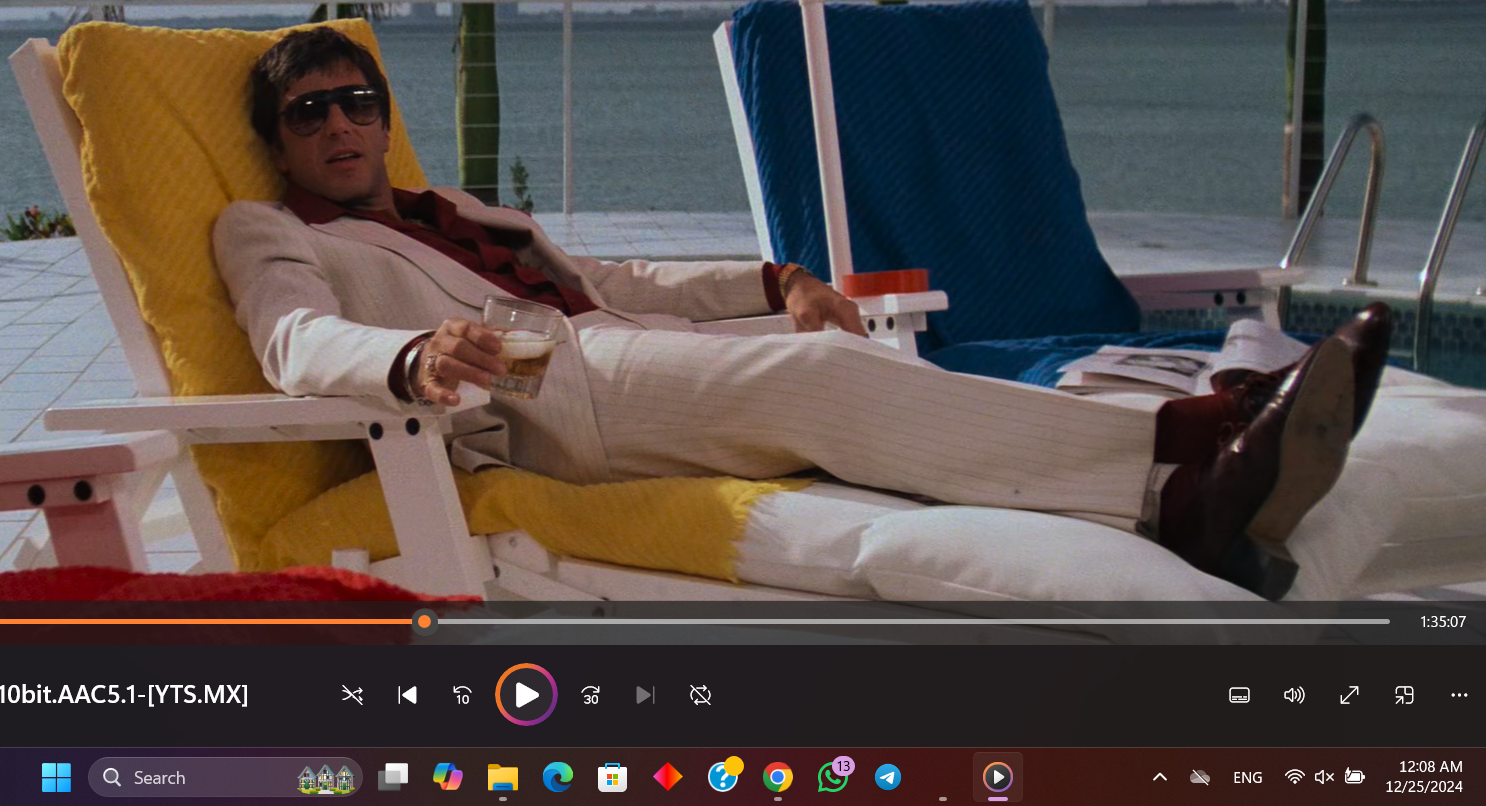Open the clock and date panel
Image resolution: width=1486 pixels, height=806 pixels.
coord(1424,777)
